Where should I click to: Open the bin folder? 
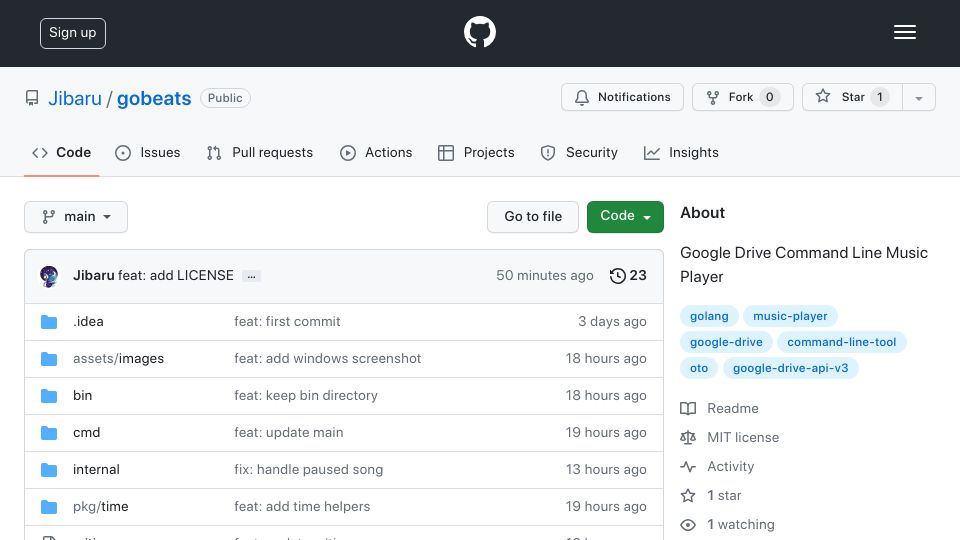click(x=82, y=396)
